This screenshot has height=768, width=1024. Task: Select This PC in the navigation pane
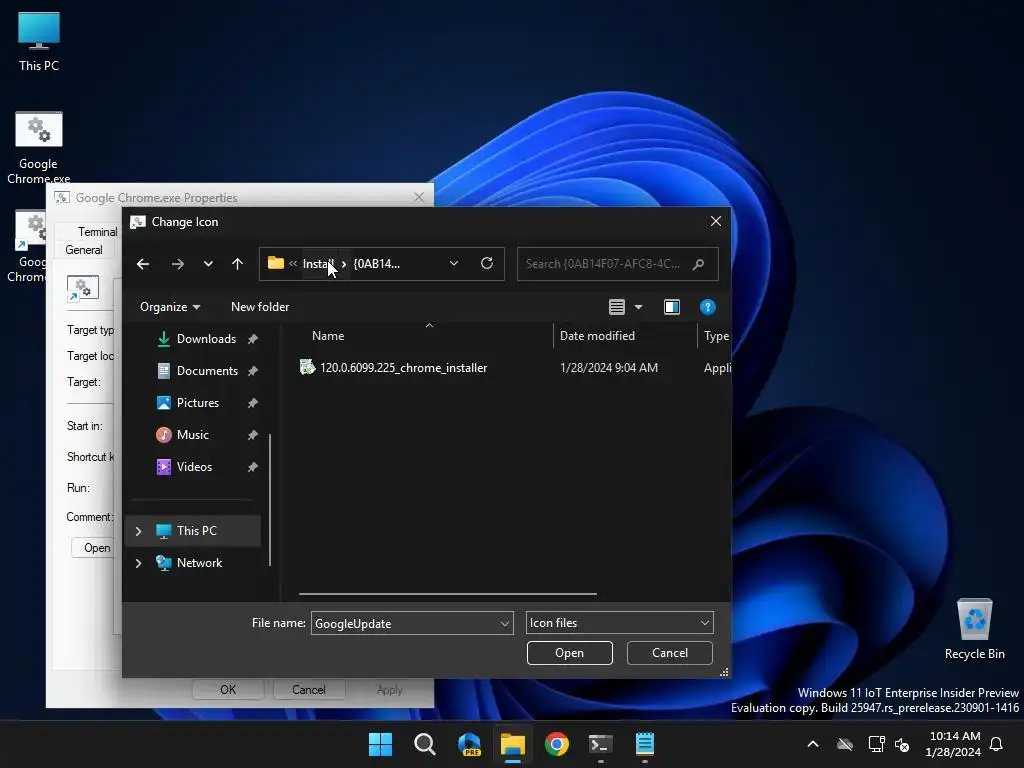(197, 531)
